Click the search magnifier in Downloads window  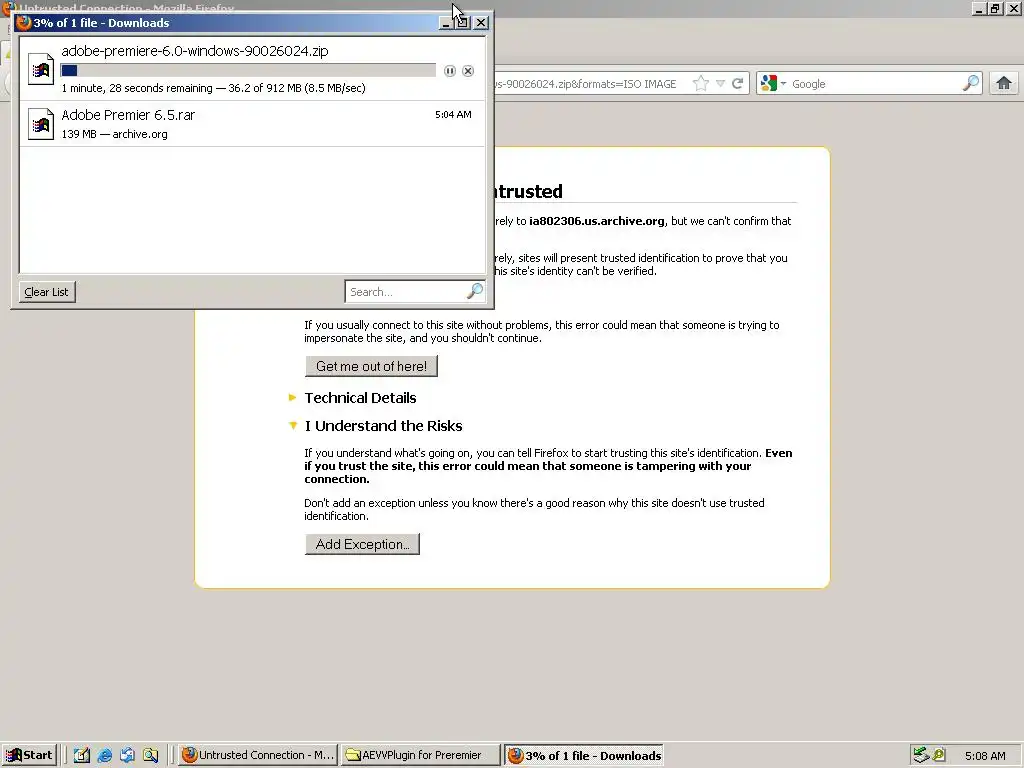[x=475, y=291]
